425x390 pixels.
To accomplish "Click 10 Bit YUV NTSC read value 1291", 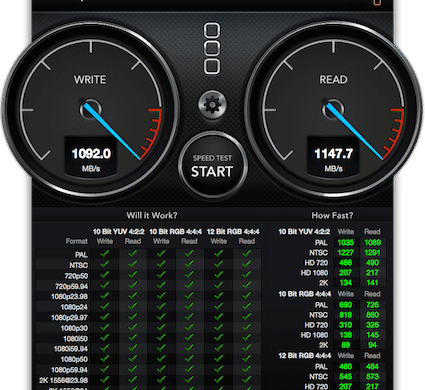I will click(x=372, y=252).
